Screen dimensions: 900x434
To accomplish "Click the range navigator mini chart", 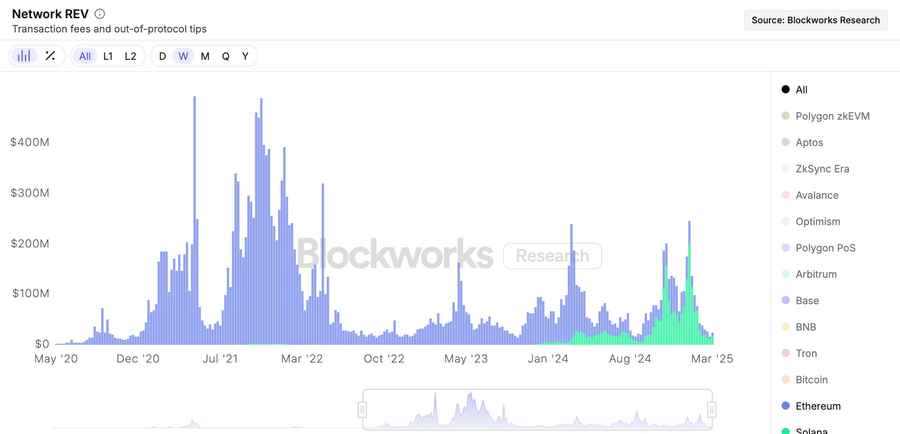I will (537, 409).
